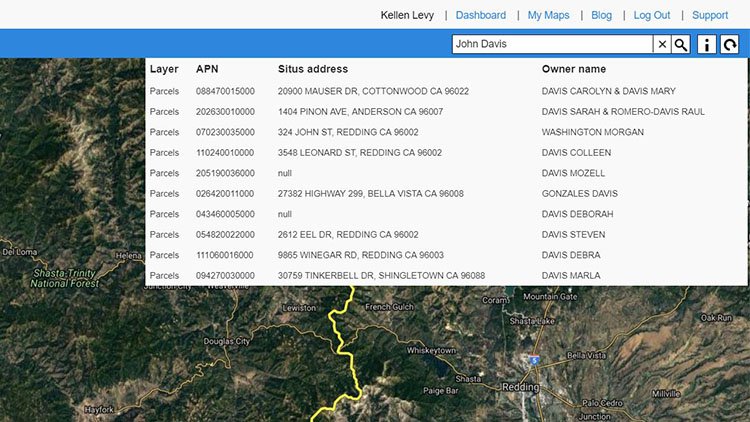Select APN 088470015000
The width and height of the screenshot is (750, 422).
[x=225, y=91]
